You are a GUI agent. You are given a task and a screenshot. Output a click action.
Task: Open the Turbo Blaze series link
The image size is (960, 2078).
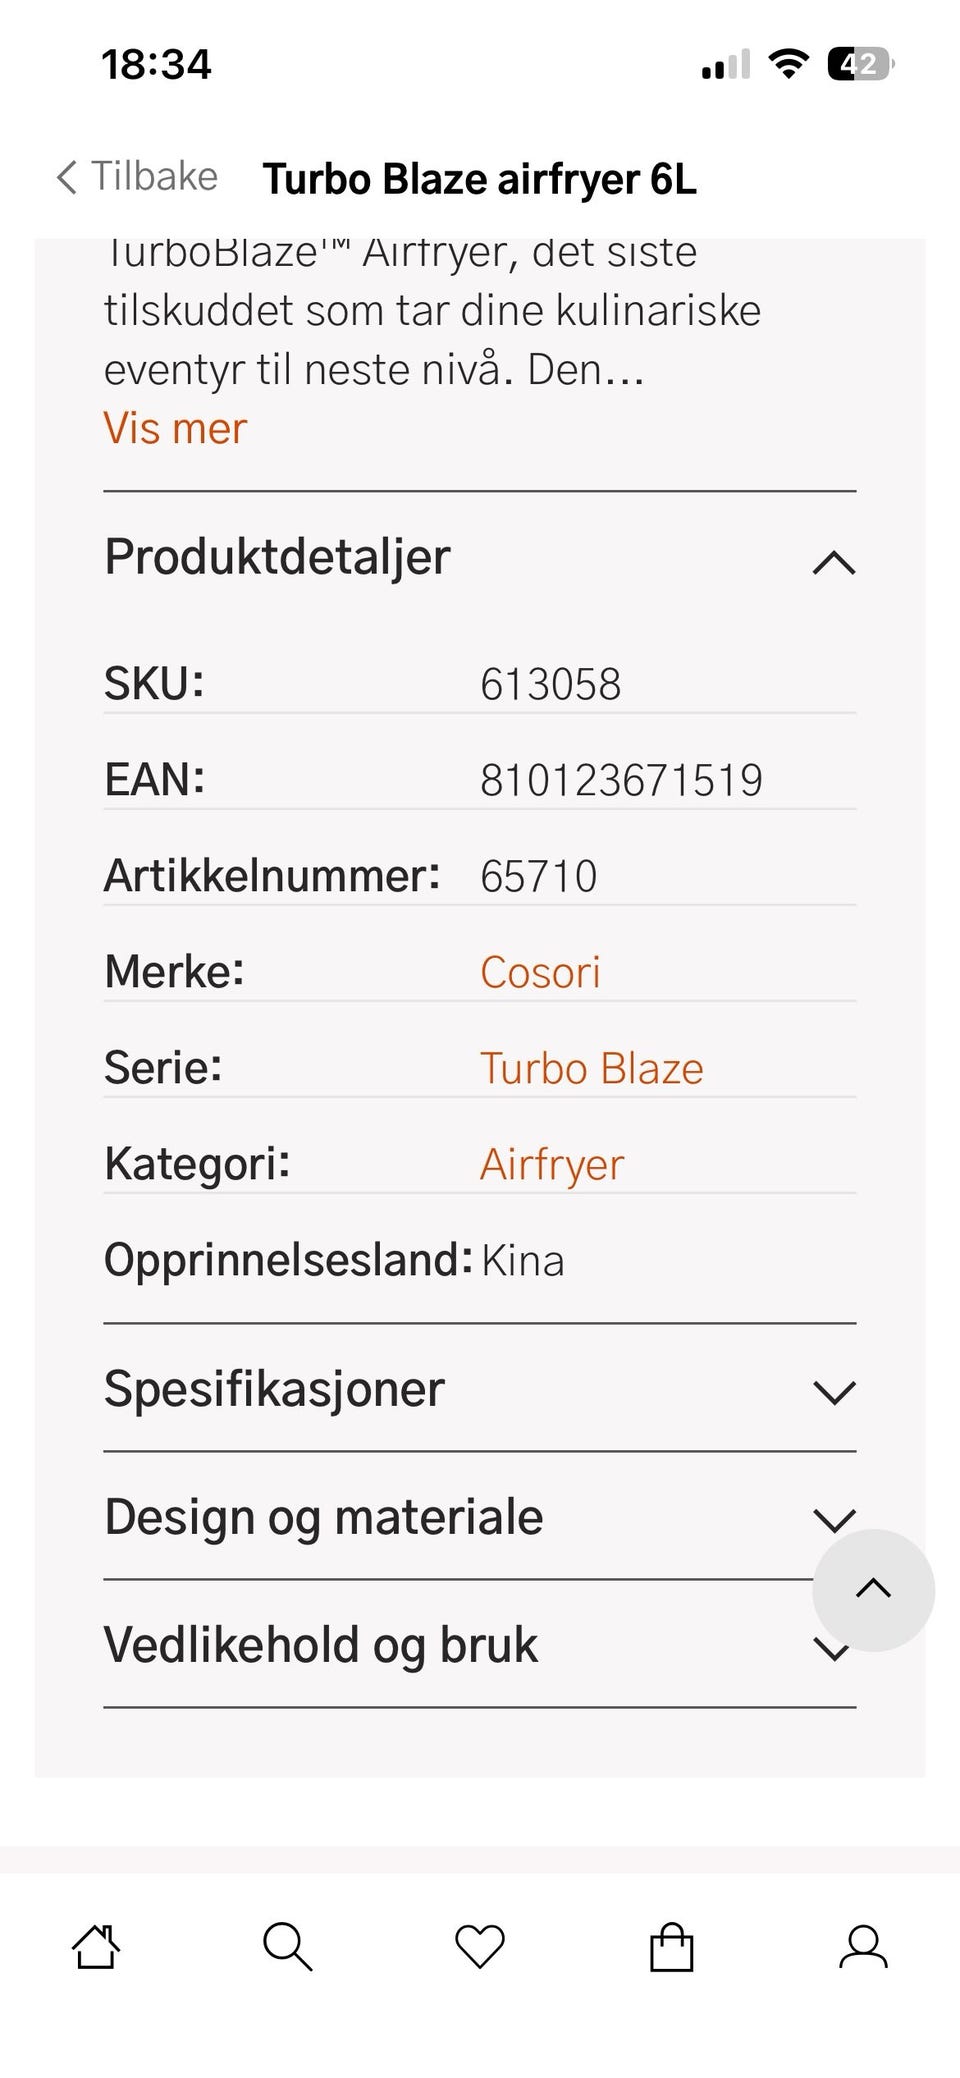592,1068
